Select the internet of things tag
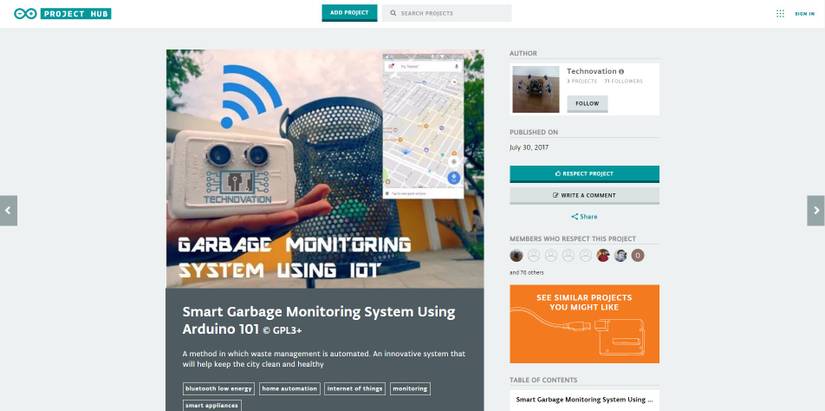The image size is (825, 411). [355, 389]
